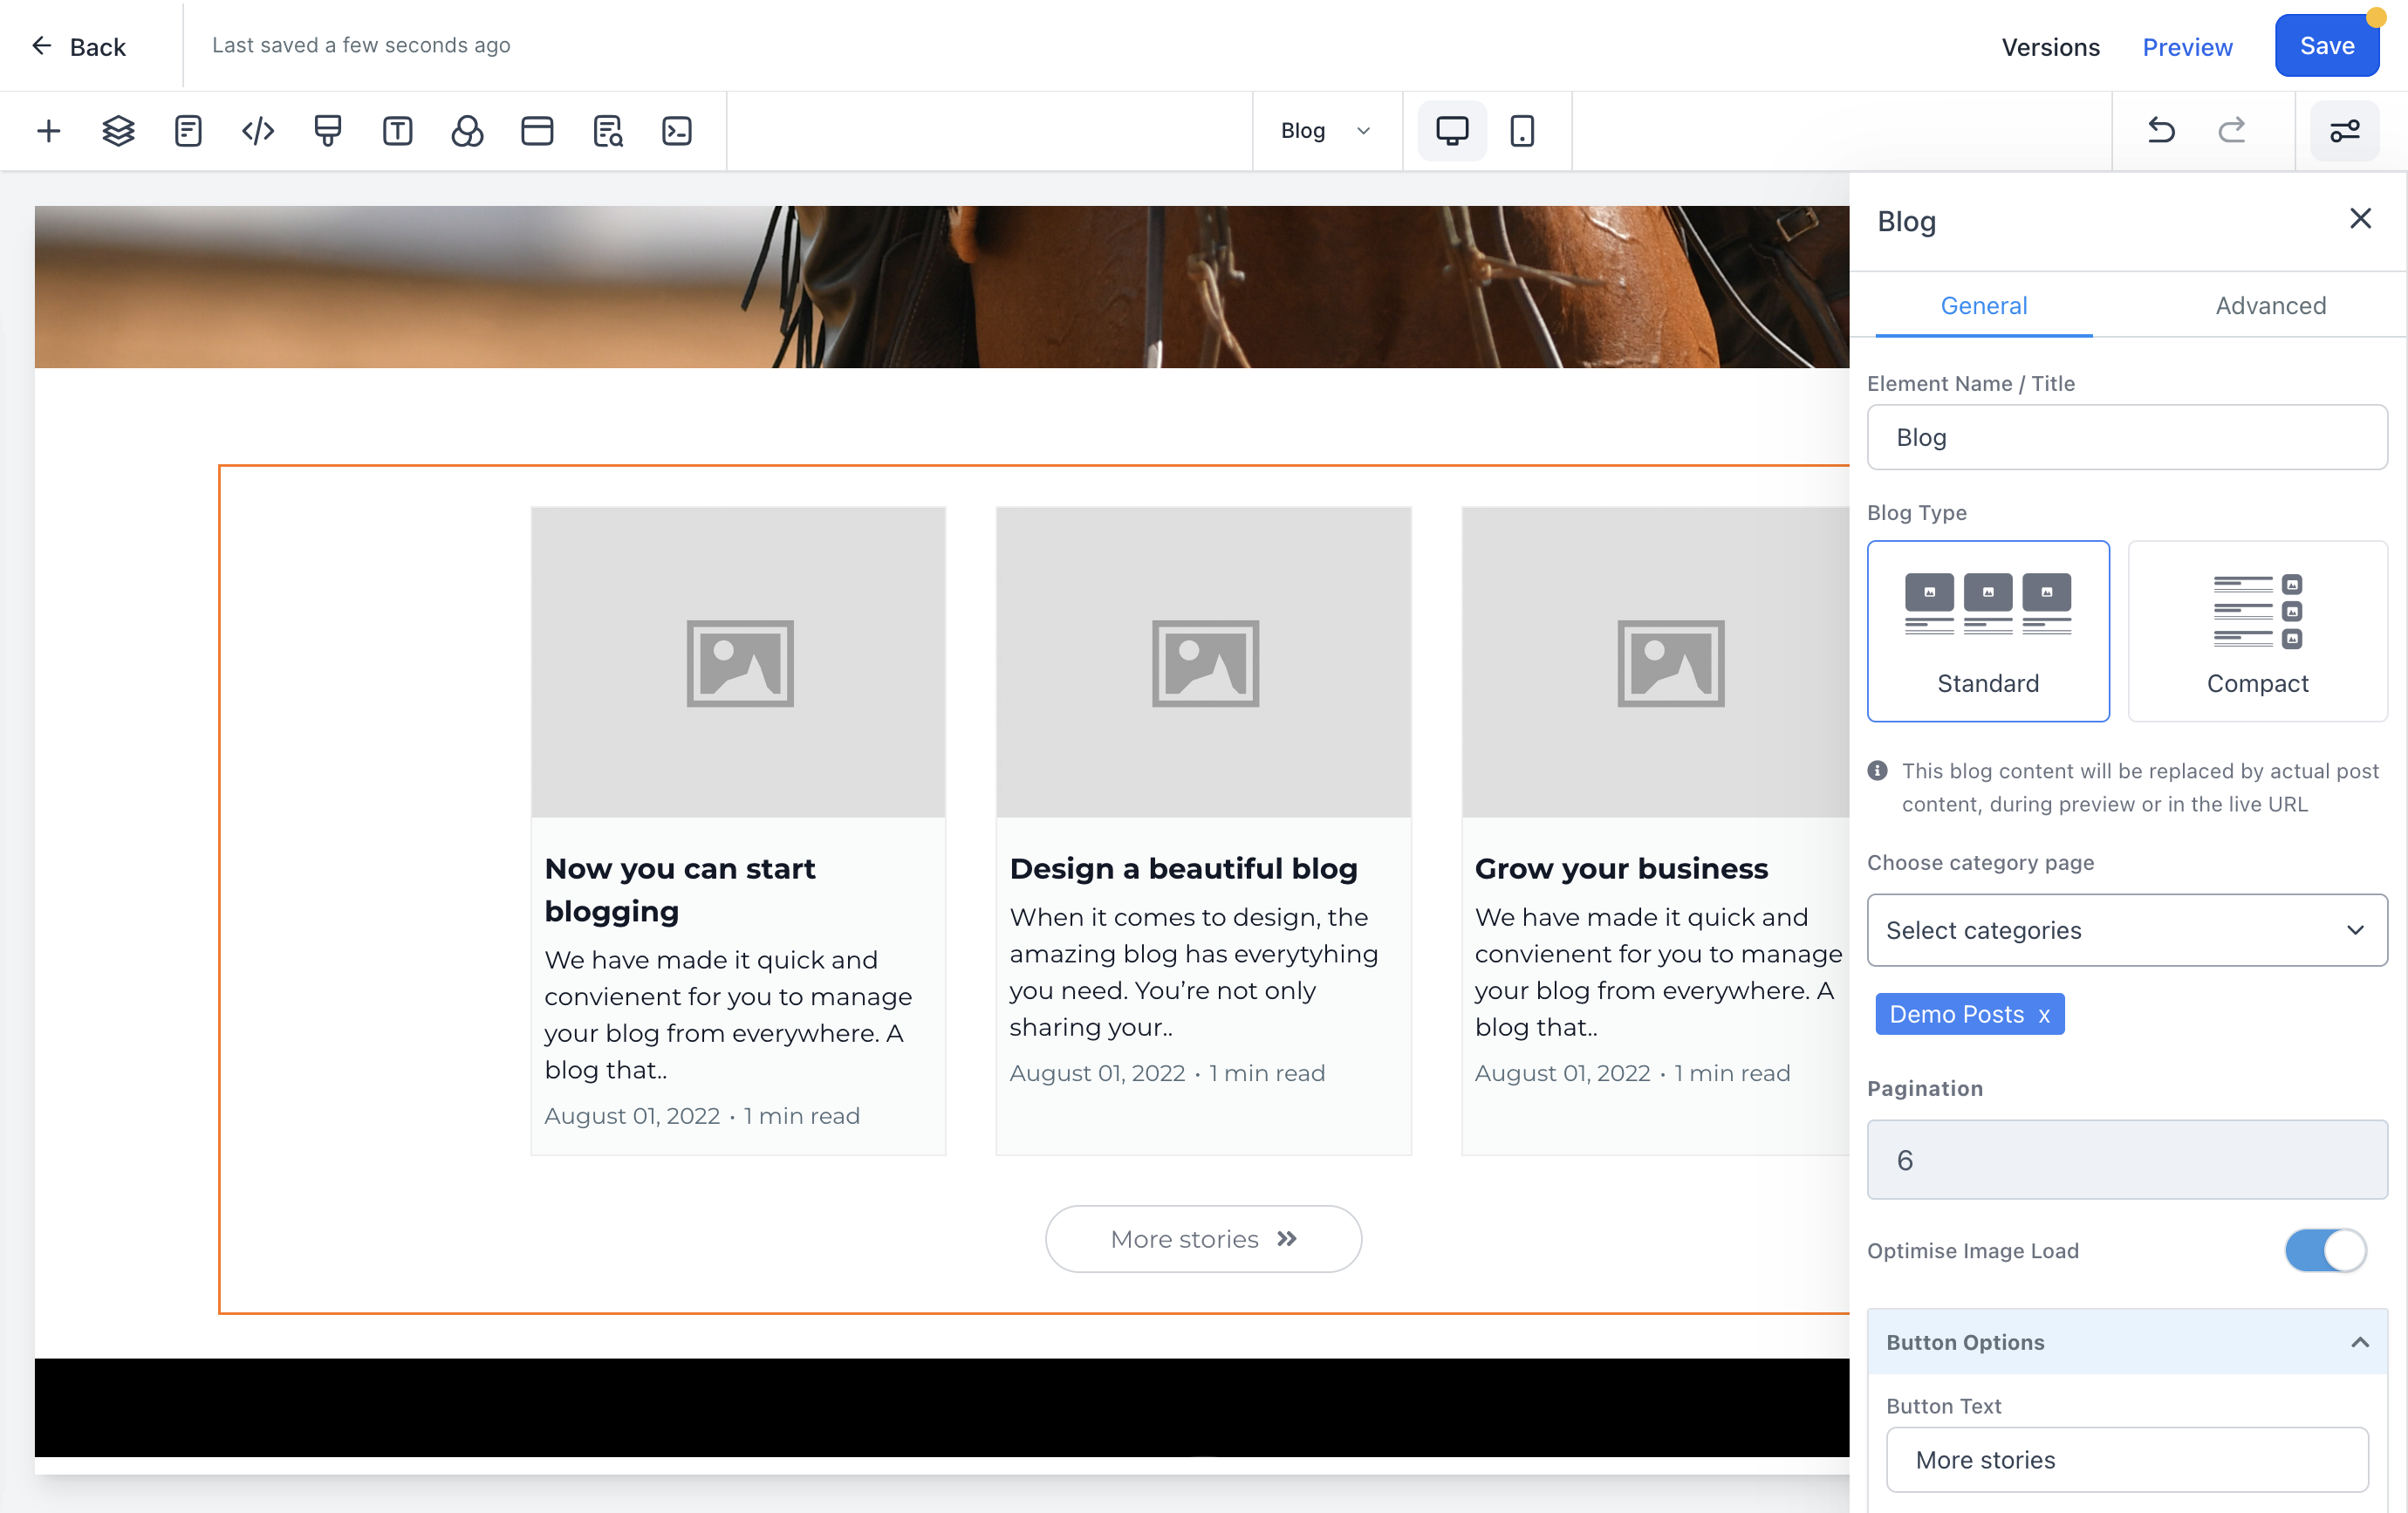This screenshot has height=1513, width=2408.
Task: Undo the last change
Action: tap(2161, 131)
